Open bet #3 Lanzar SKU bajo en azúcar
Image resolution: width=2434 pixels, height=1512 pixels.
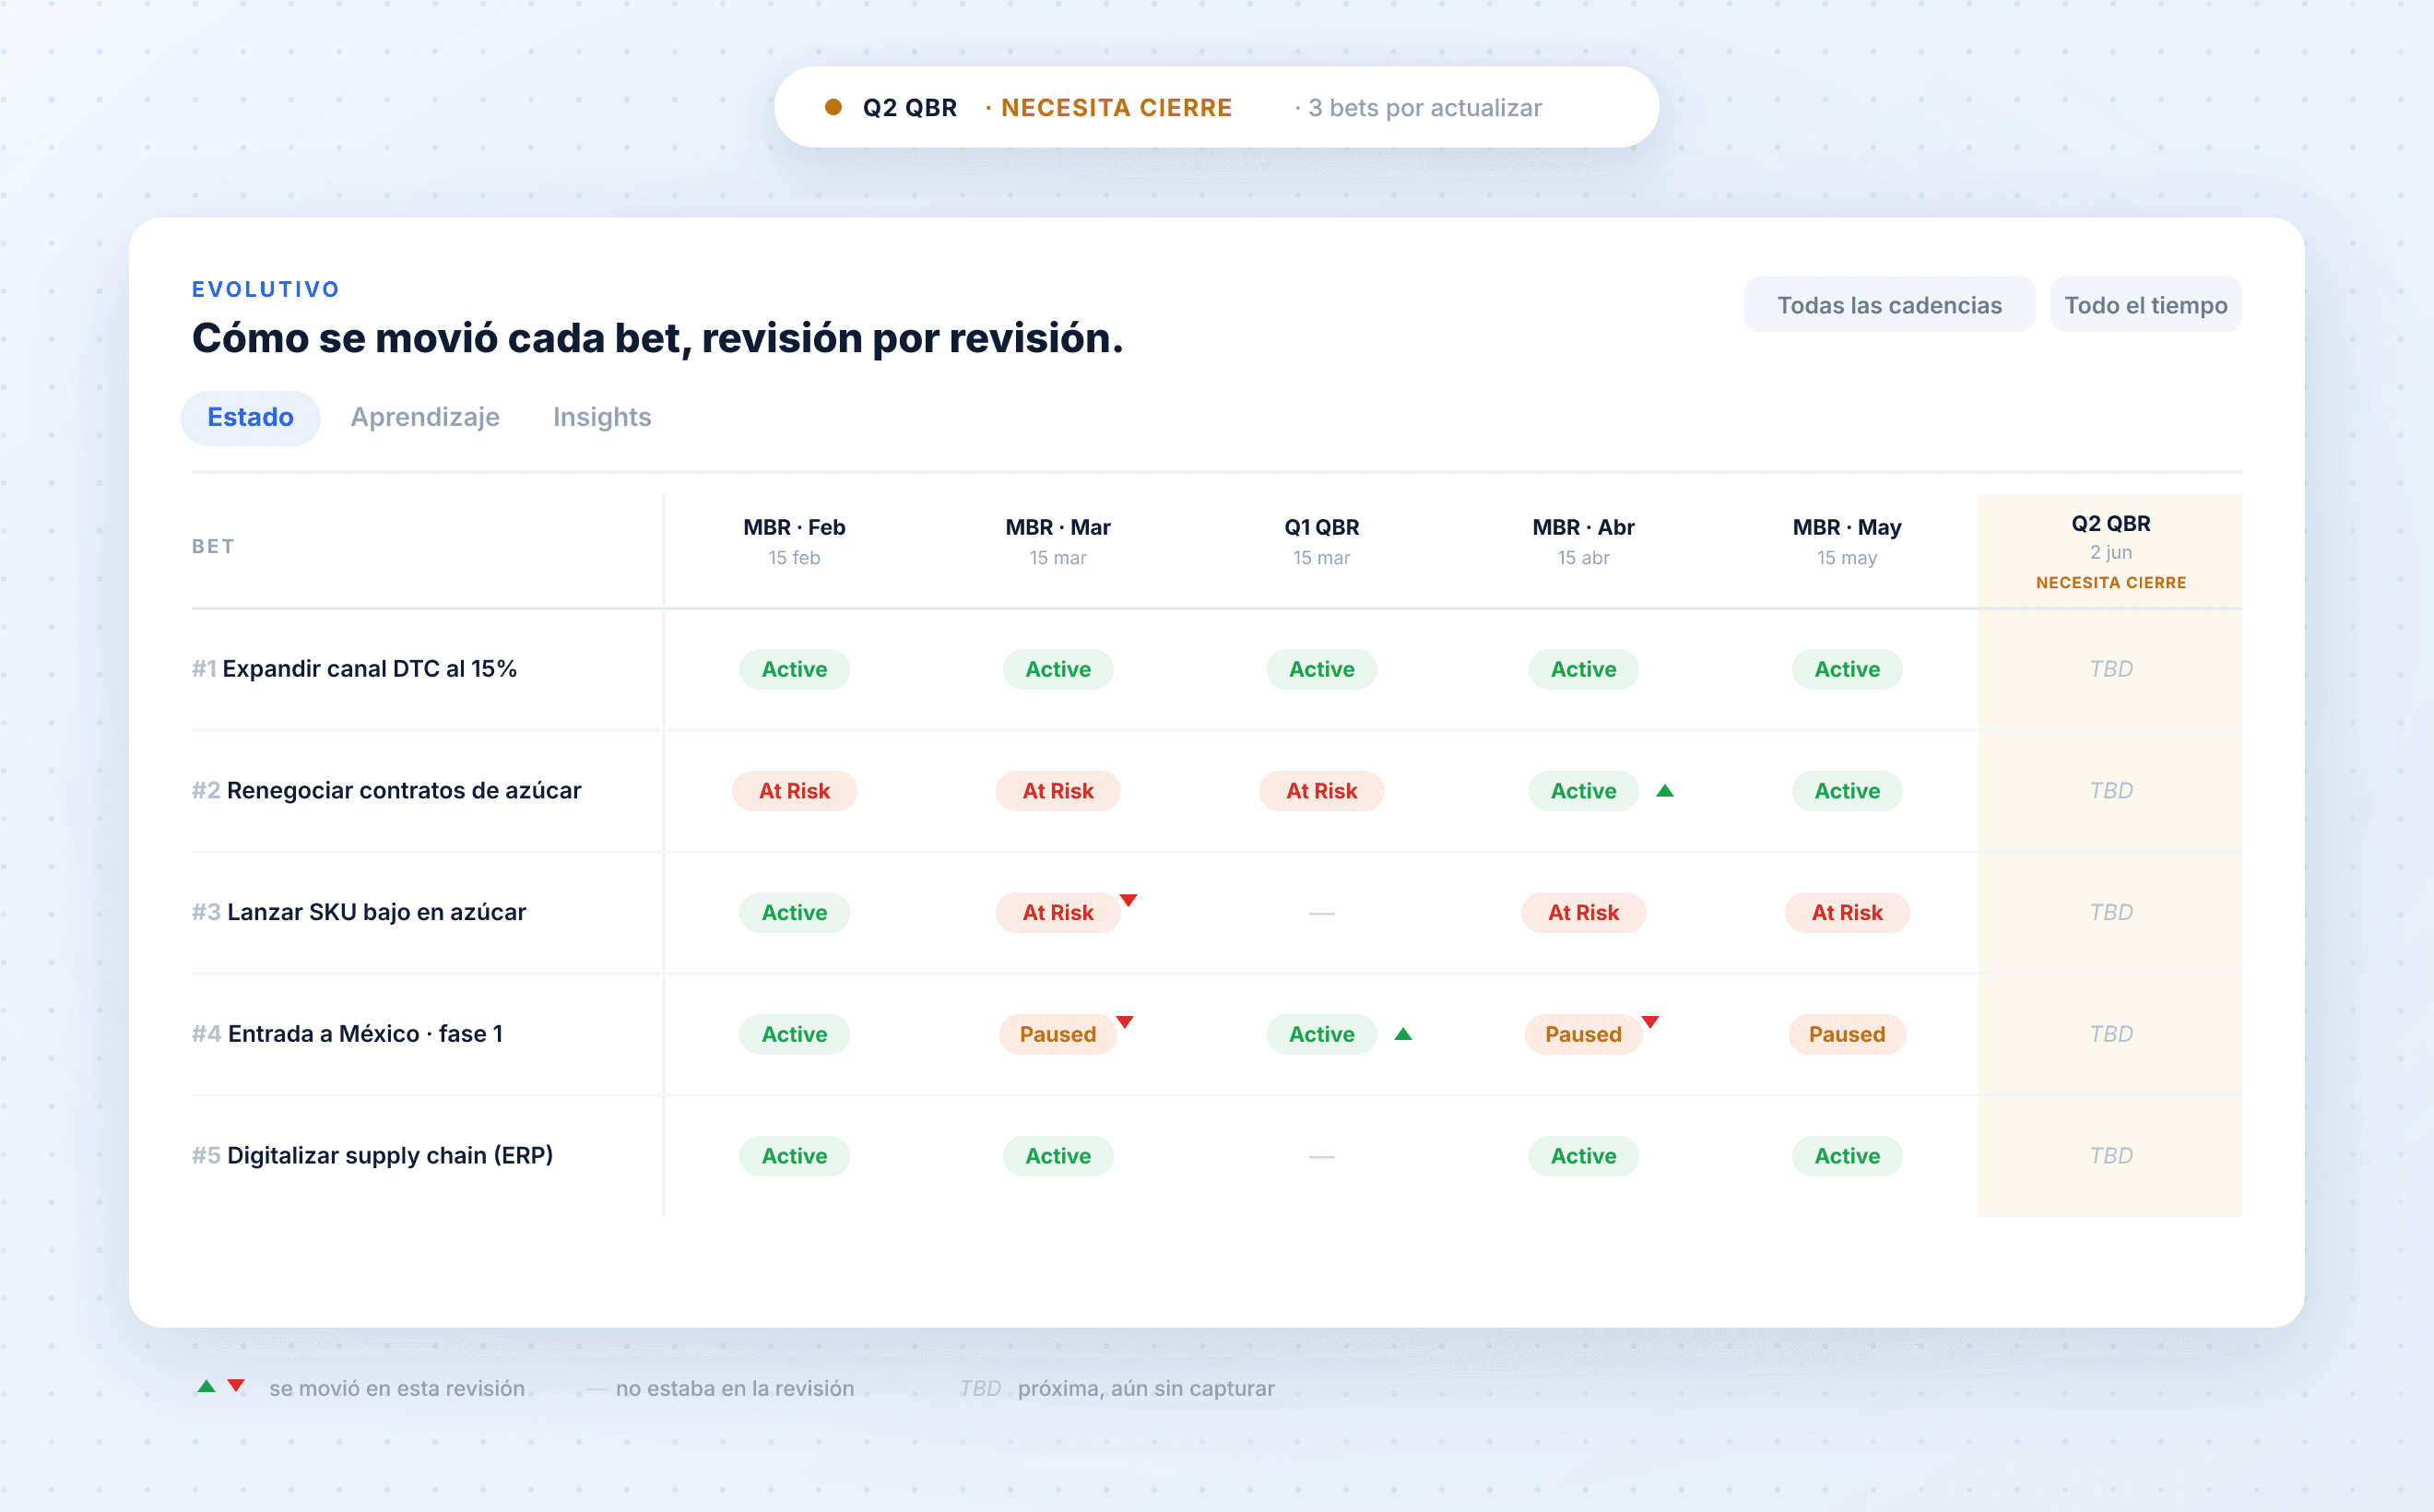(359, 912)
